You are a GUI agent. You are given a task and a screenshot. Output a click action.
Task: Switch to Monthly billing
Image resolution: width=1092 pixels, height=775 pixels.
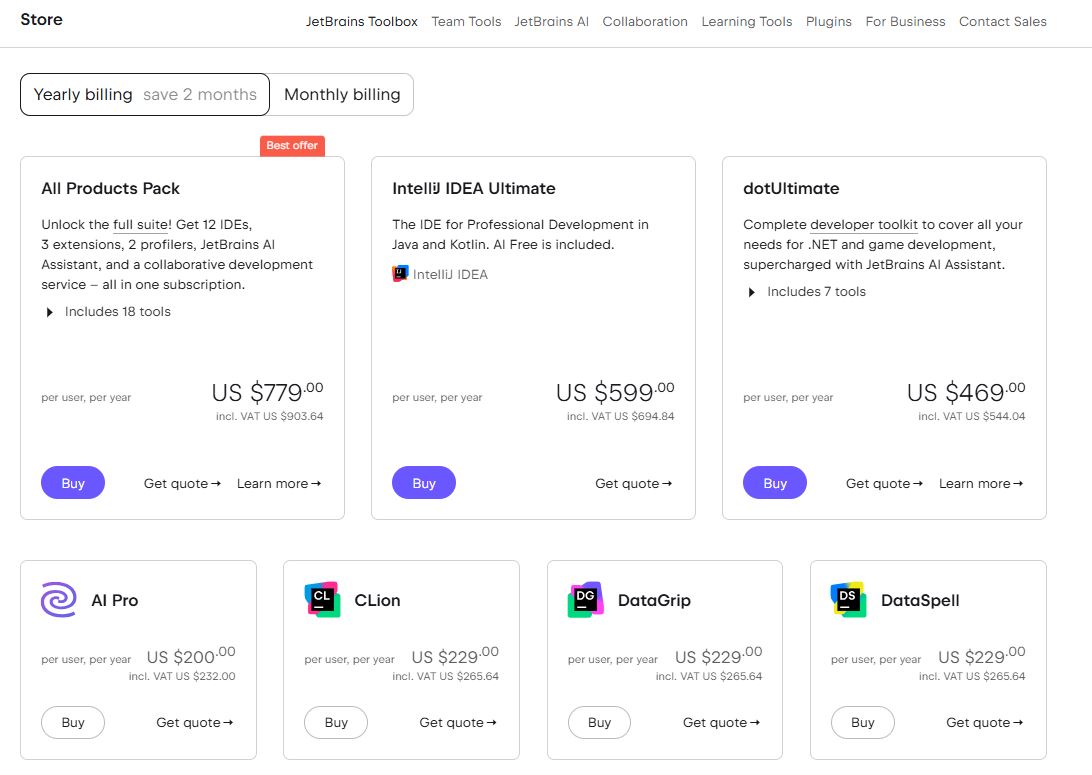(343, 94)
